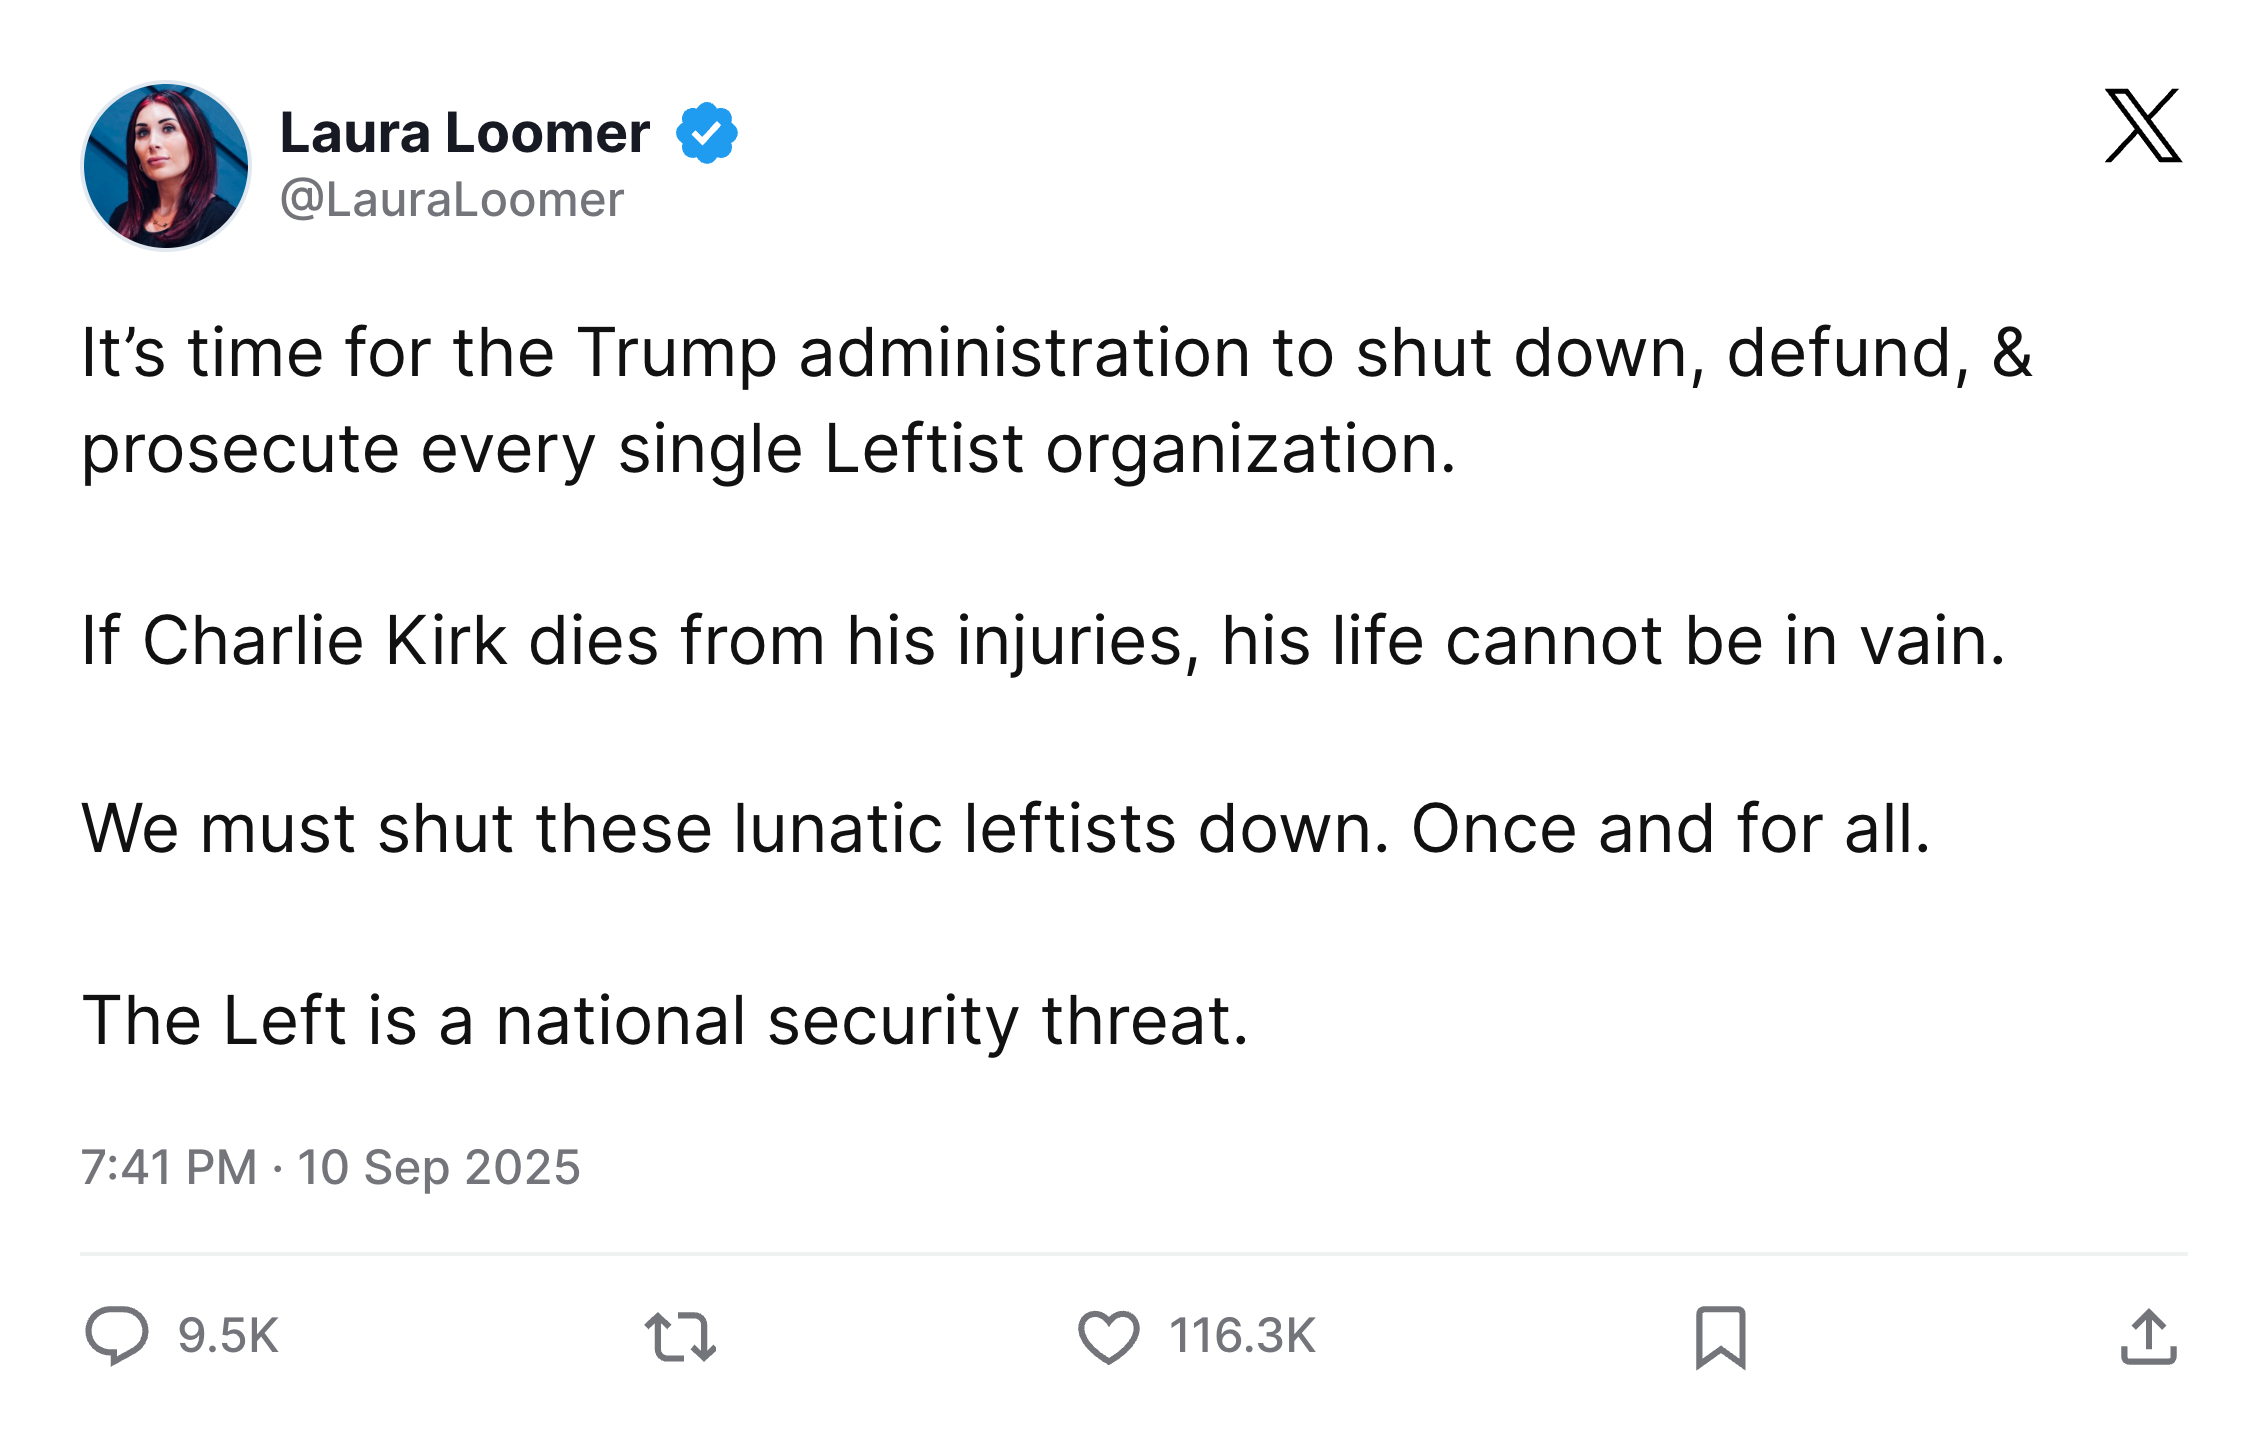
Task: Click the line starting "It's time for the Trump"
Action: pyautogui.click(x=1056, y=353)
